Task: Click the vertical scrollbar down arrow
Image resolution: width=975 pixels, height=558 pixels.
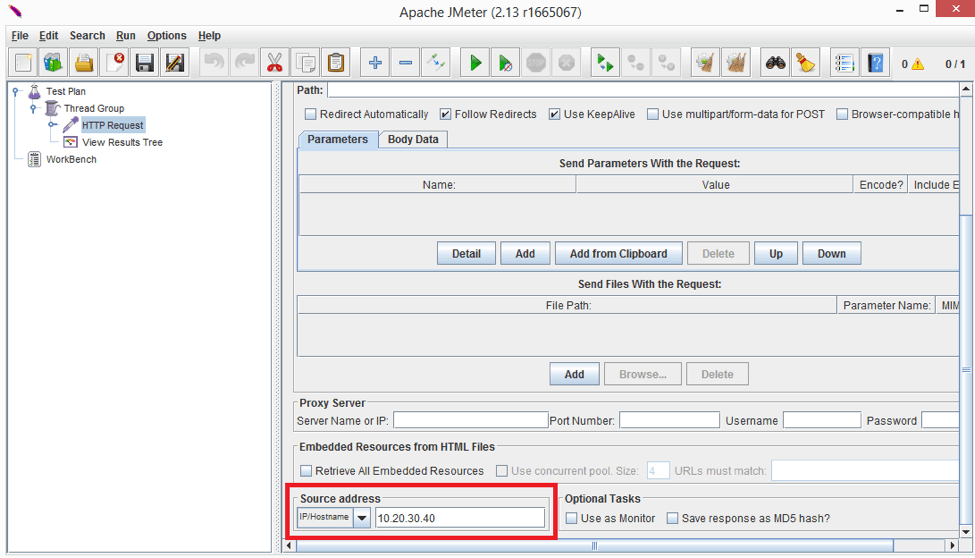Action: click(x=966, y=532)
